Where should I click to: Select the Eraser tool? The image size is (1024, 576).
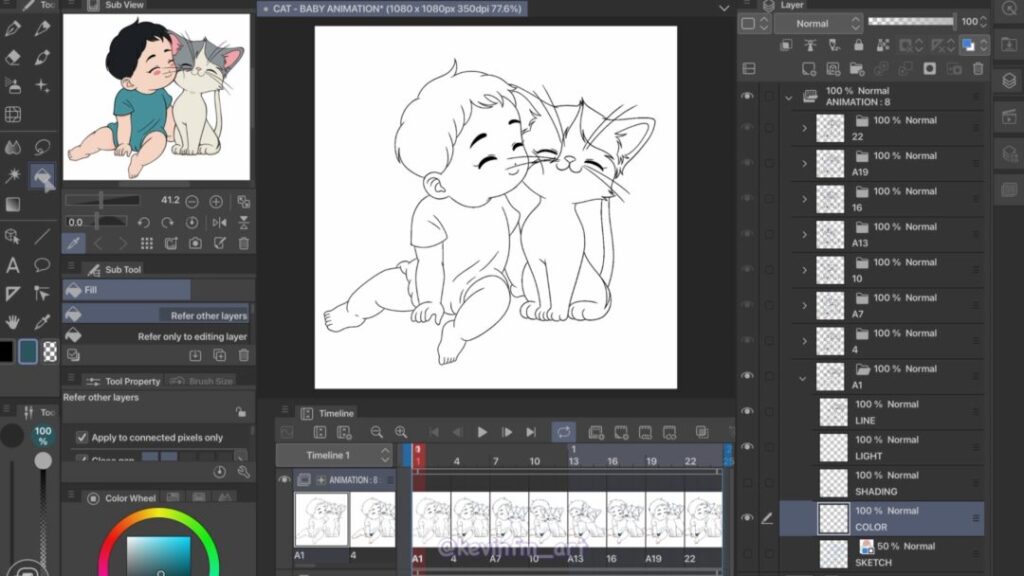(13, 57)
